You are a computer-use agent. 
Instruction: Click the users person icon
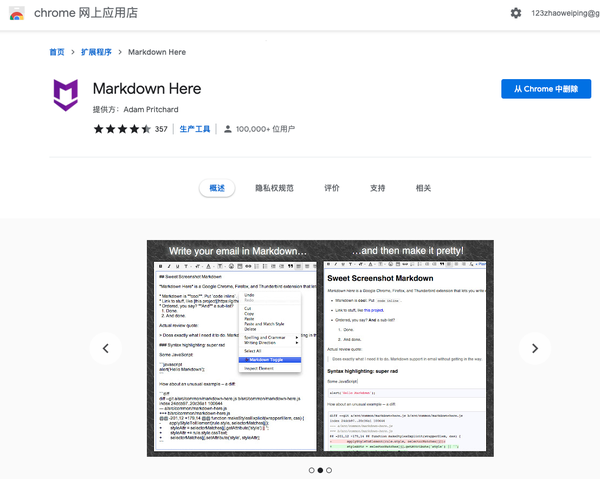228,129
